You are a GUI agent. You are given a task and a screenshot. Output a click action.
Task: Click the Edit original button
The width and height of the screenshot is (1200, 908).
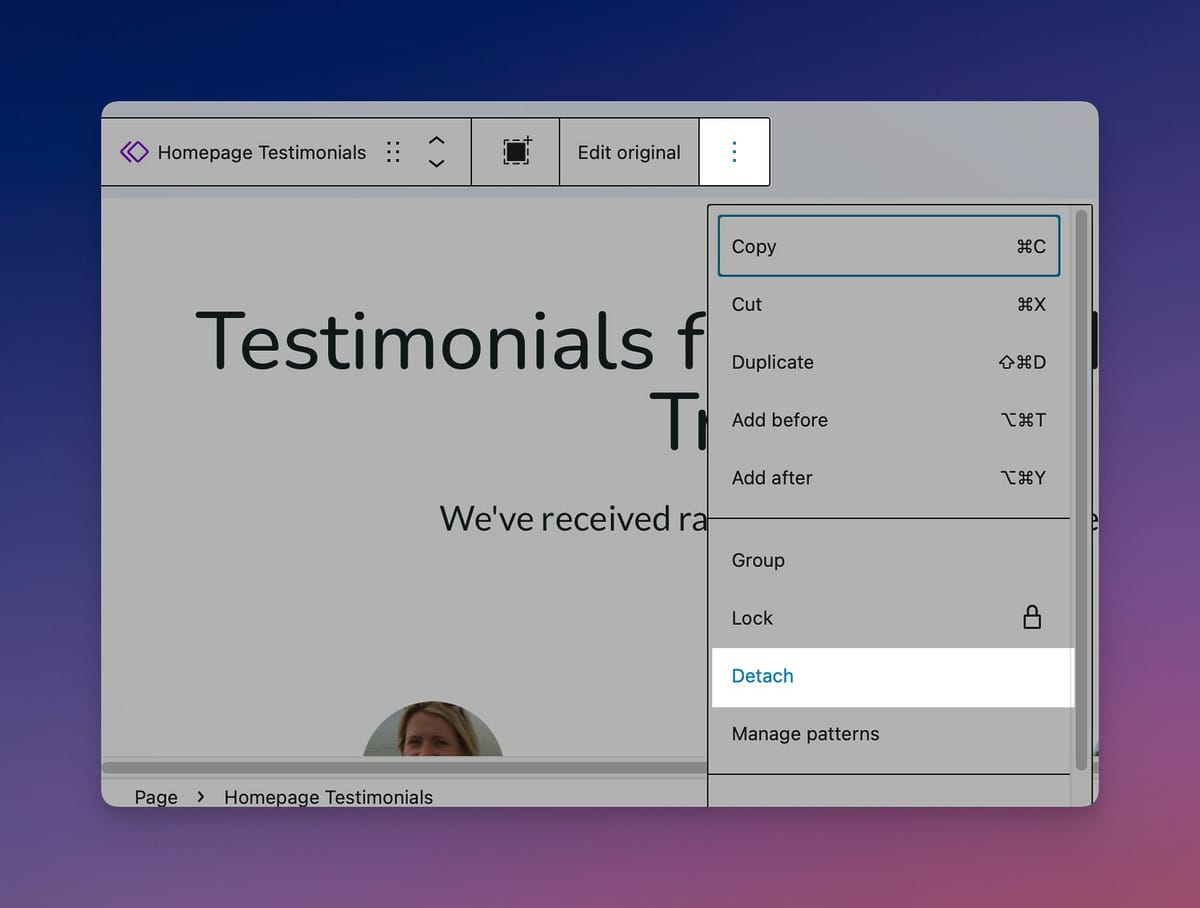pos(629,152)
